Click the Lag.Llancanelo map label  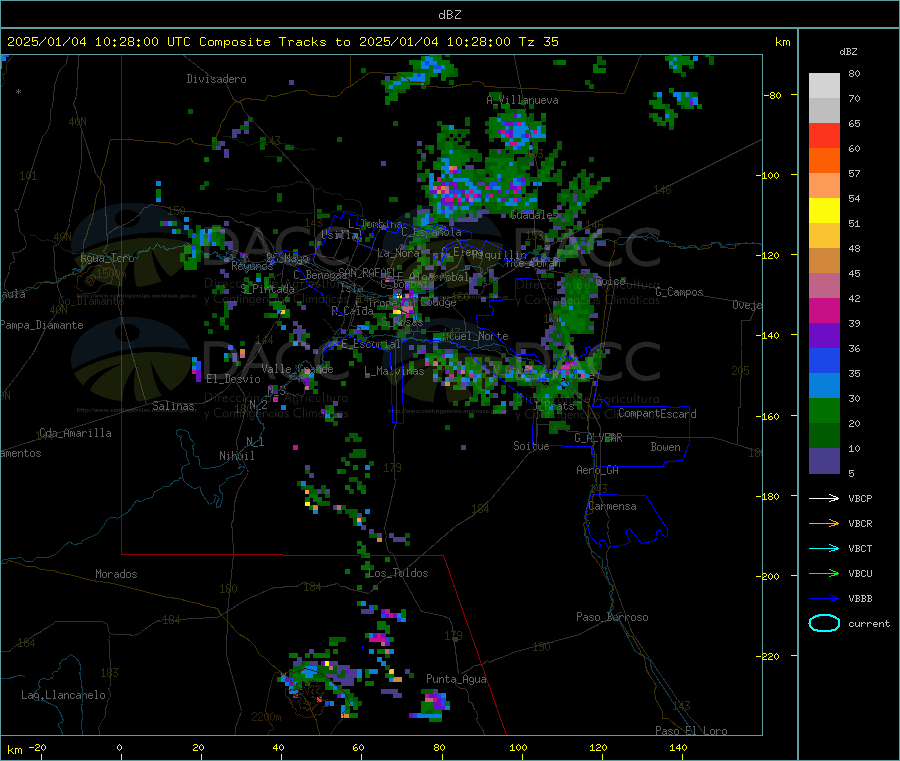tap(64, 696)
